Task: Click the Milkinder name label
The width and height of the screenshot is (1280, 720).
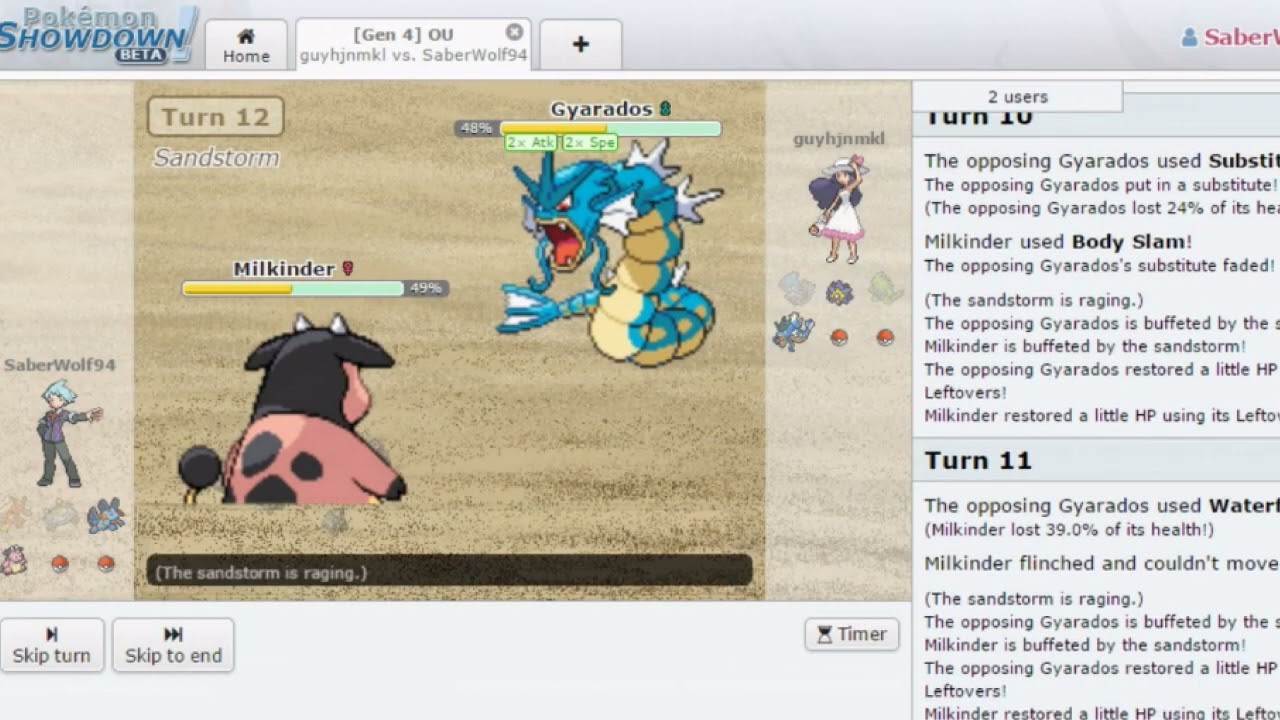Action: click(x=284, y=269)
